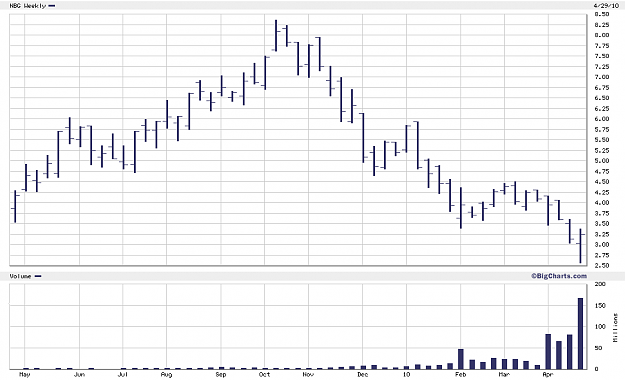Click the "NBC Weekly" chart title
625x380 pixels.
[x=28, y=6]
